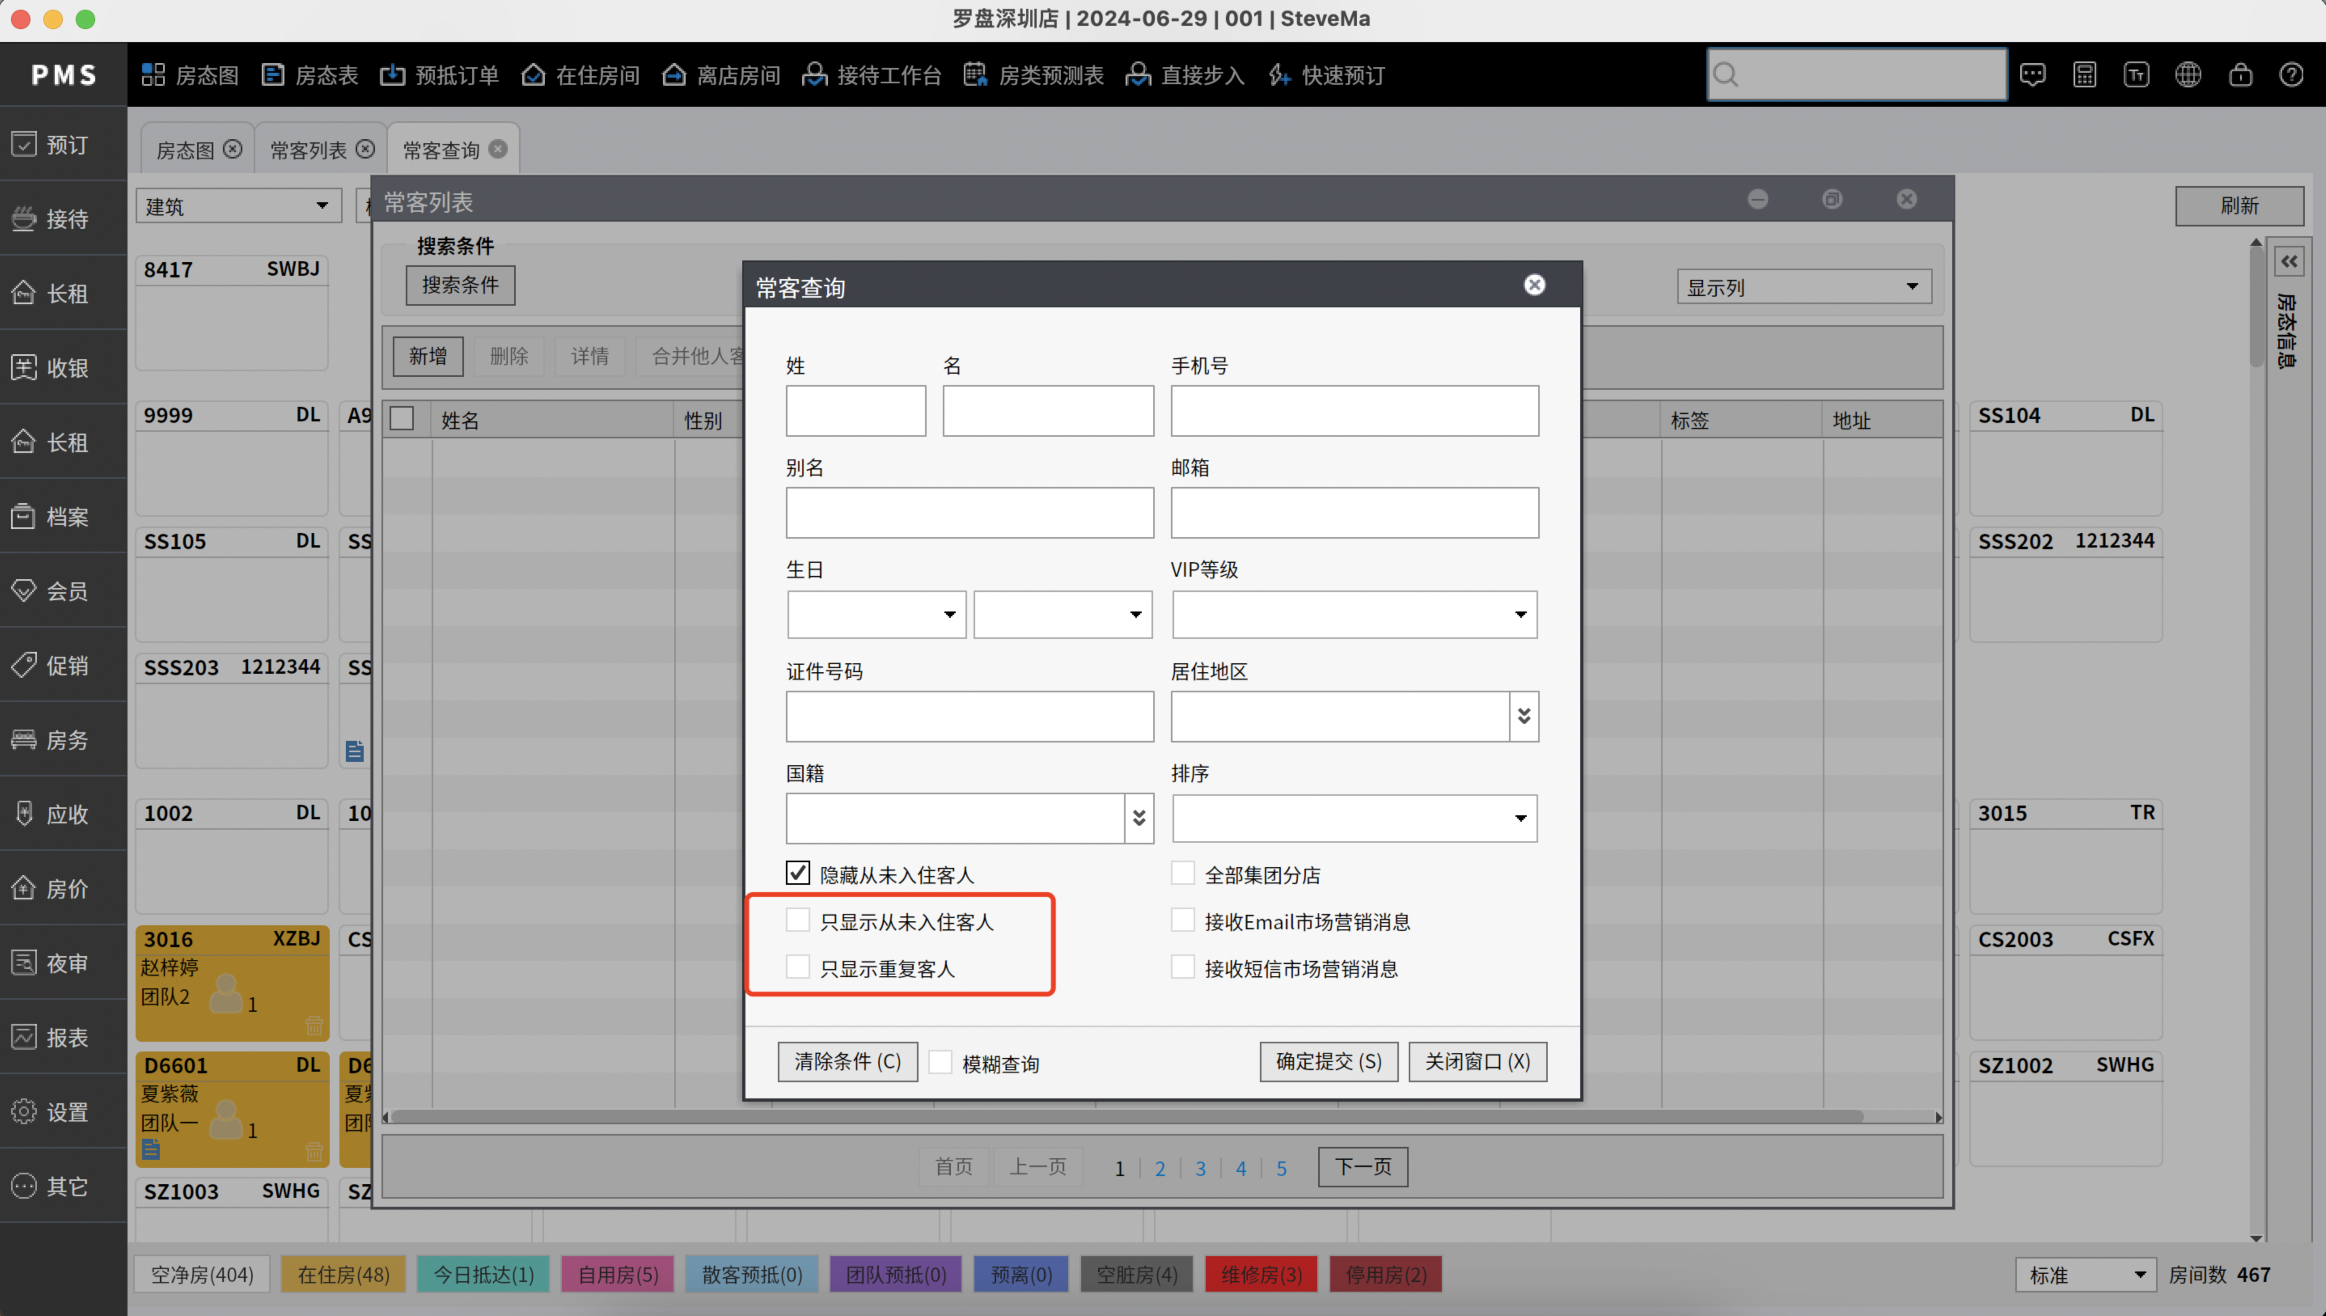2326x1316 pixels.
Task: Click the 在住房(48) colored status legend
Action: click(x=343, y=1275)
